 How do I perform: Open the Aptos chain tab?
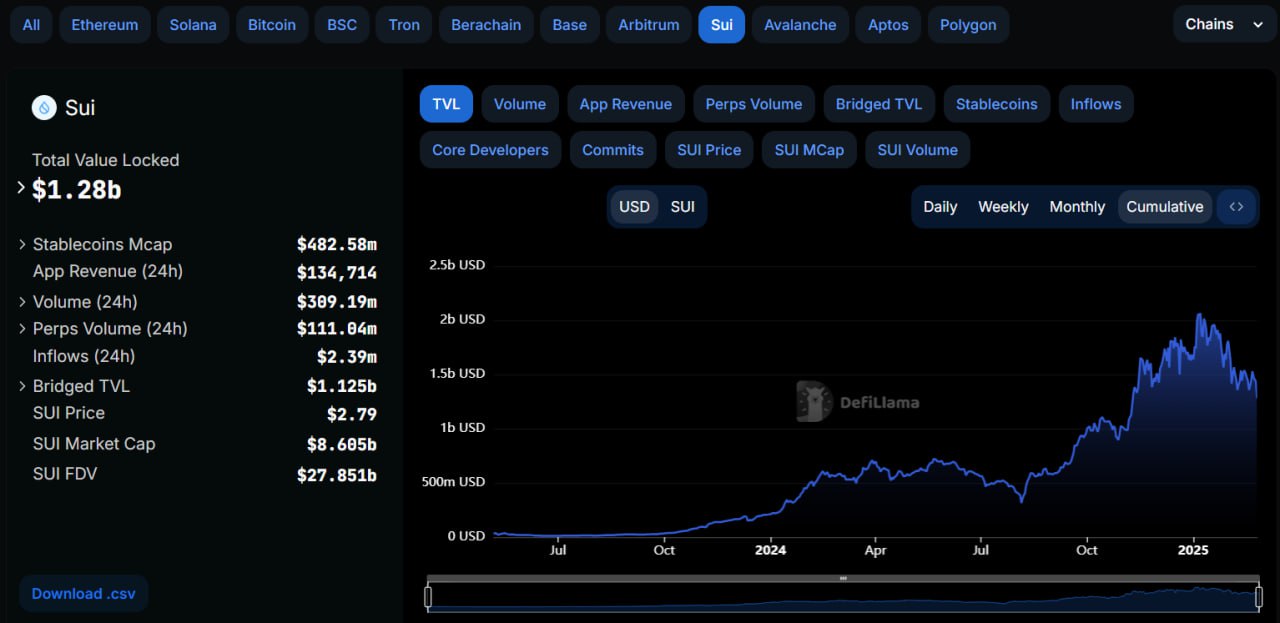point(888,25)
